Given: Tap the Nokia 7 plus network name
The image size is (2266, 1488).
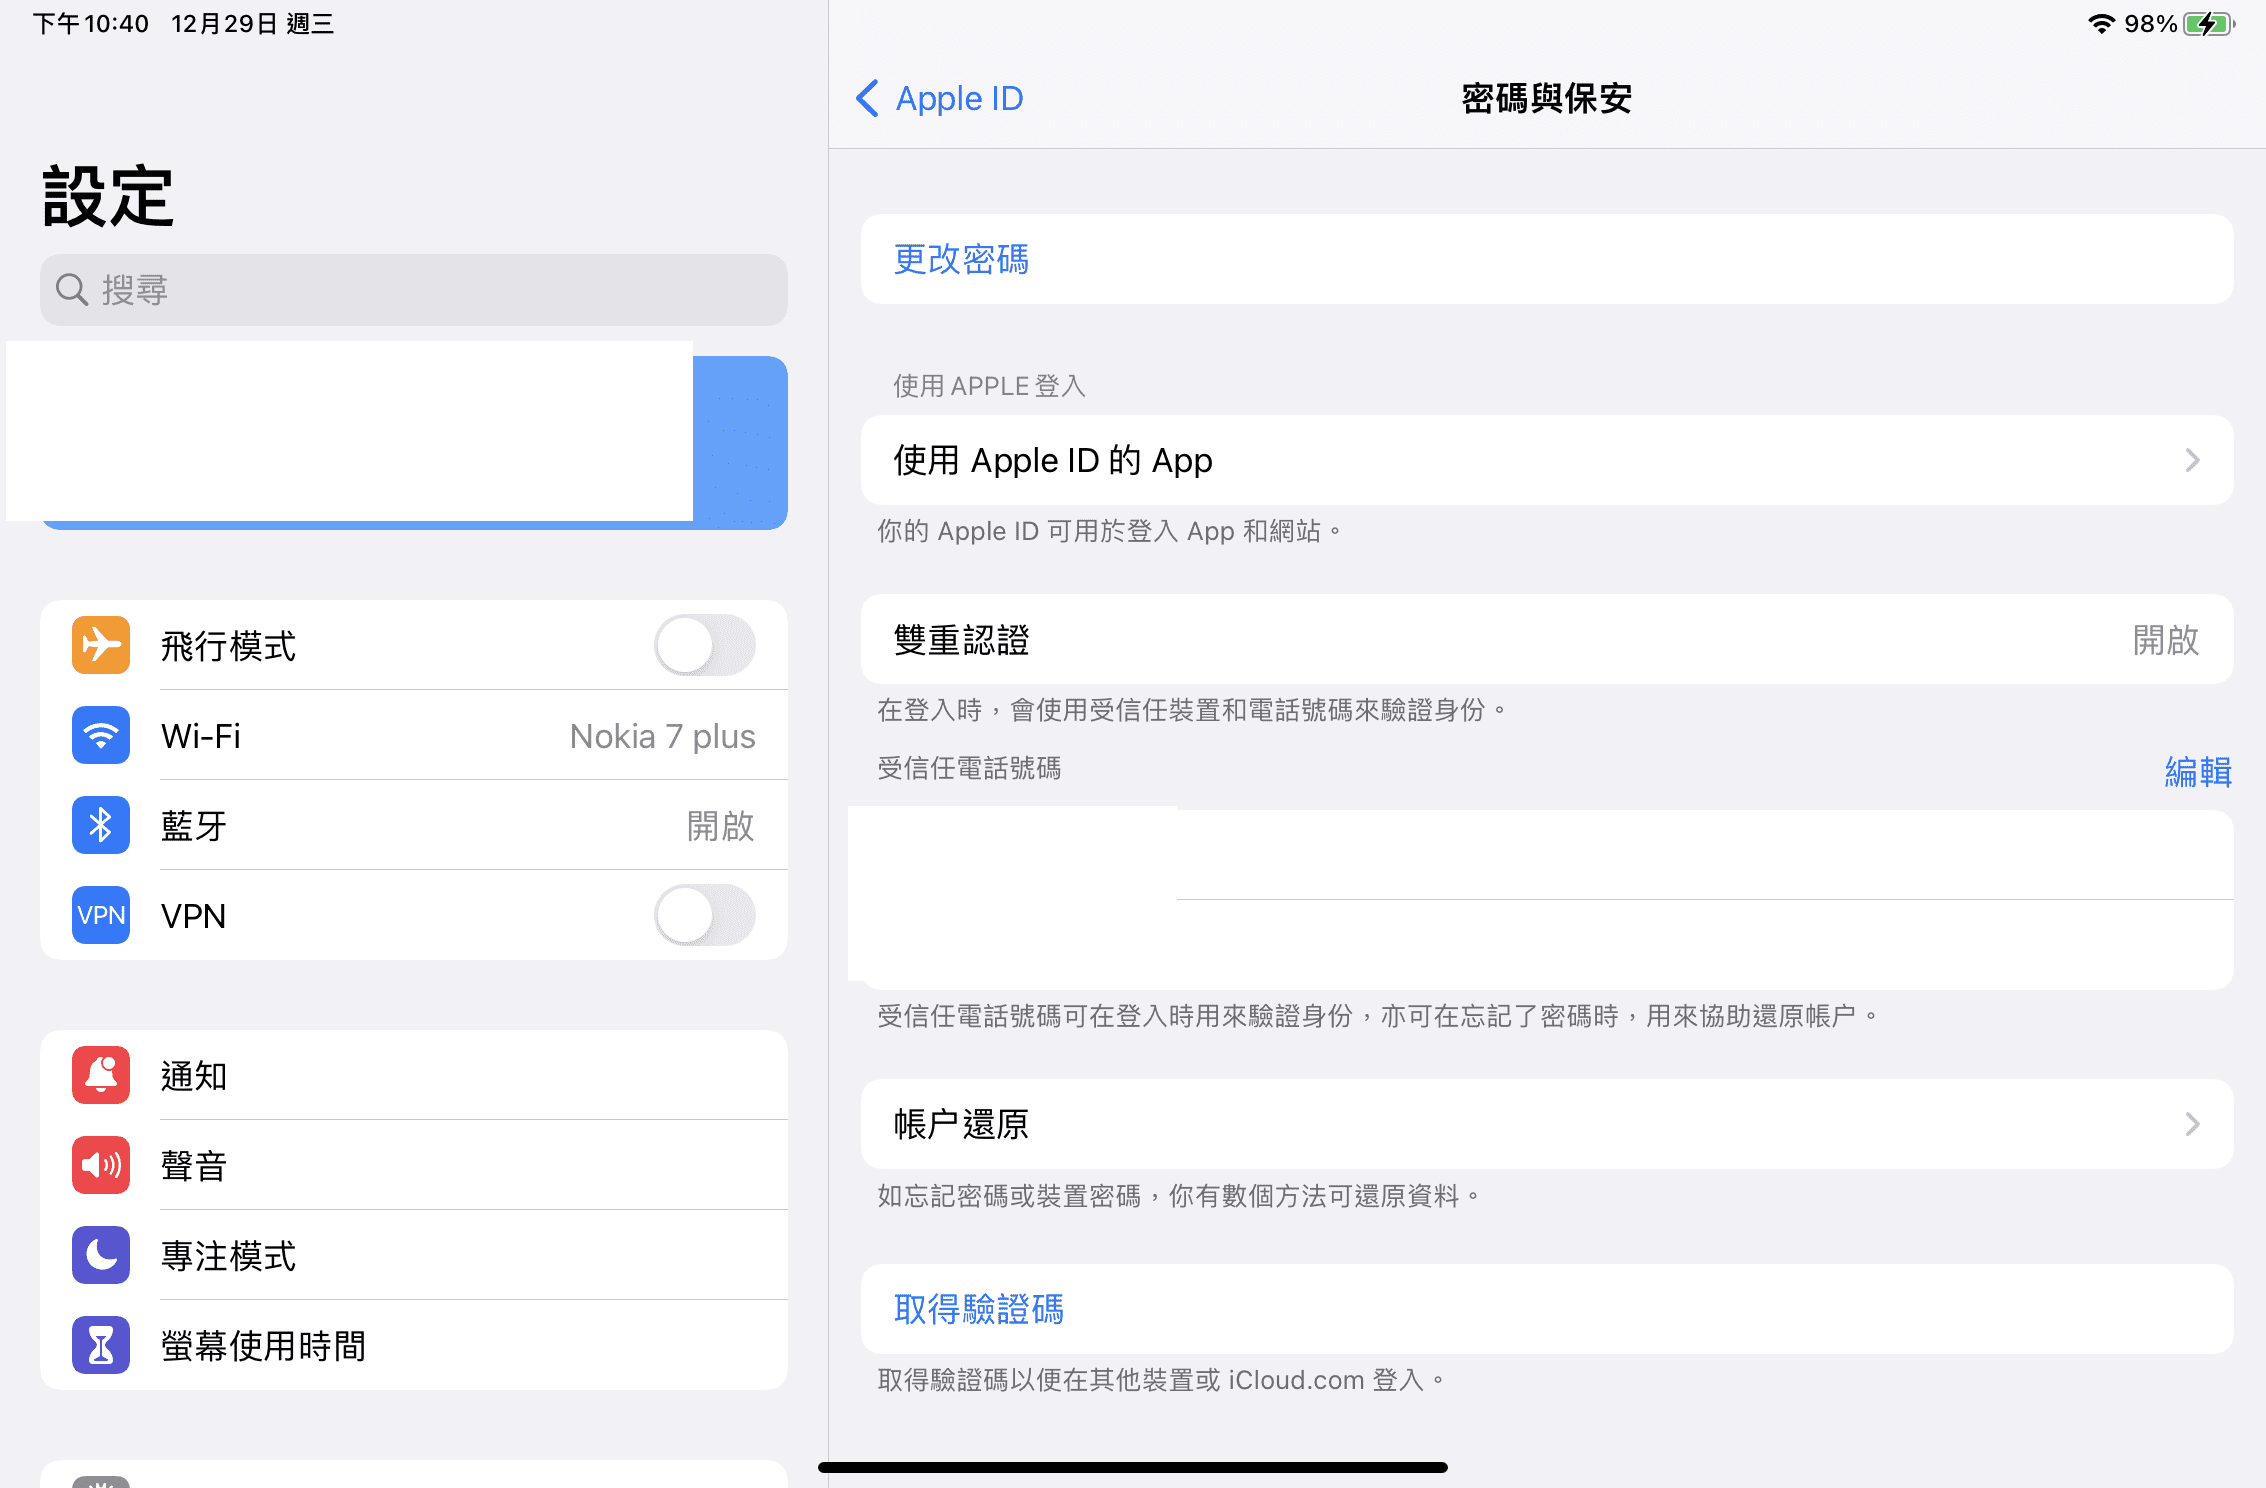Looking at the screenshot, I should 662,736.
